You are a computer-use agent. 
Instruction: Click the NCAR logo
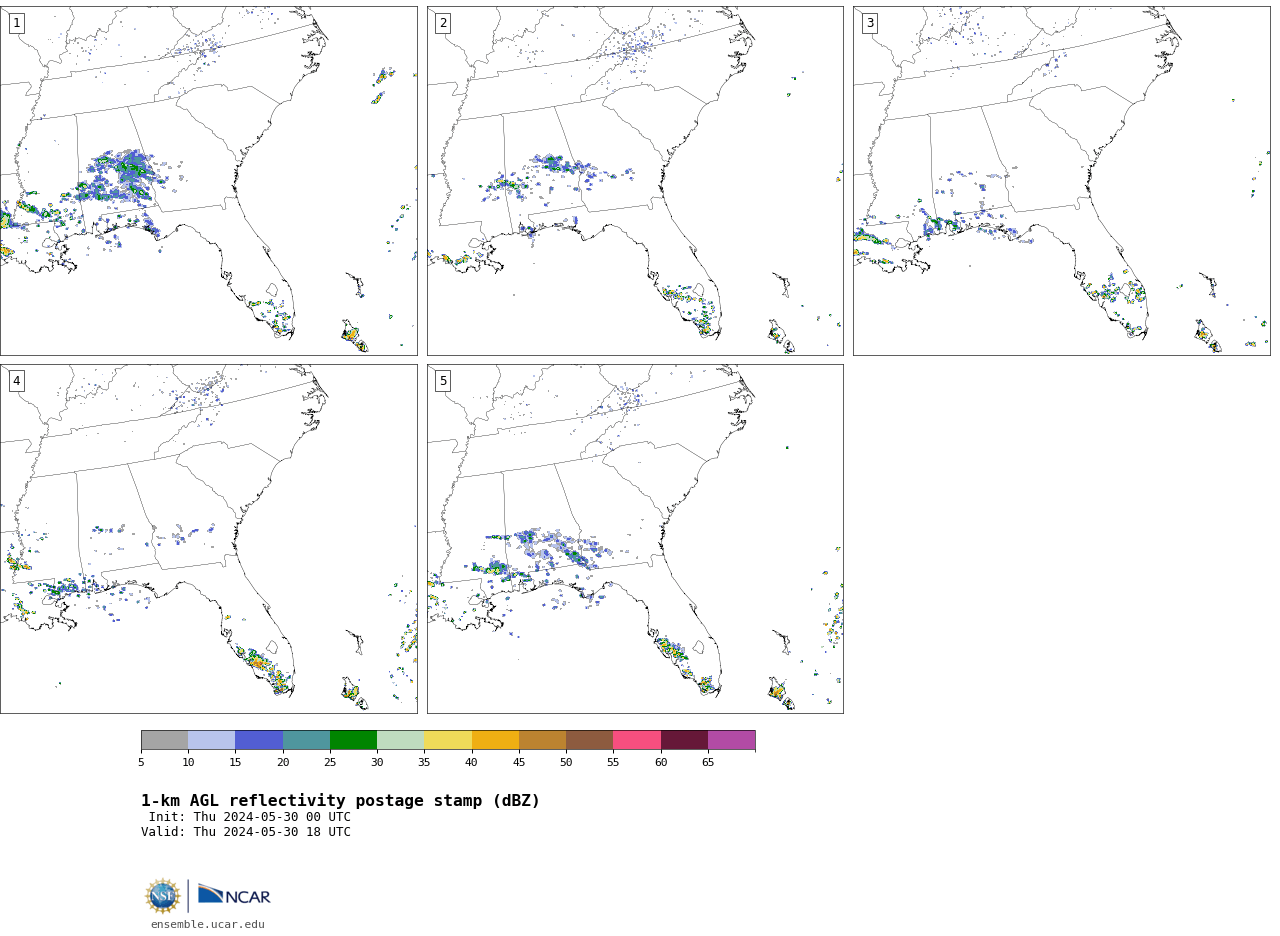[234, 895]
